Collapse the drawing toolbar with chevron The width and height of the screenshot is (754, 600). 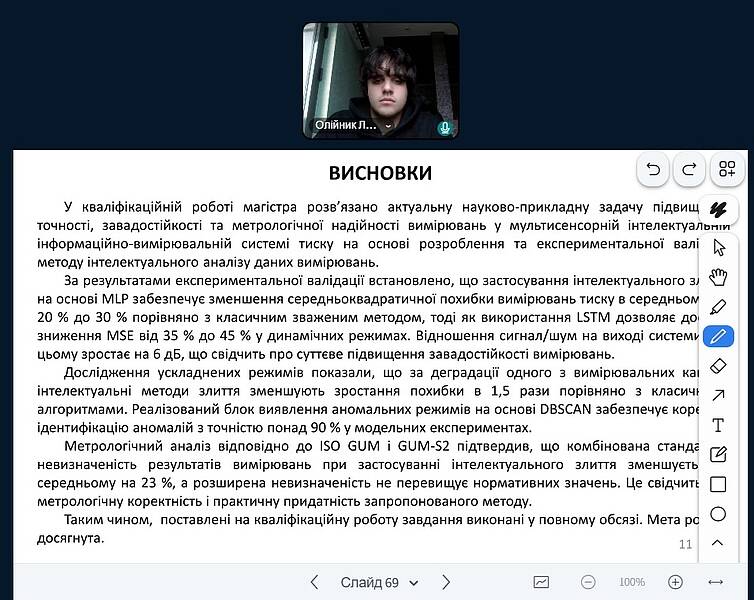pyautogui.click(x=717, y=543)
